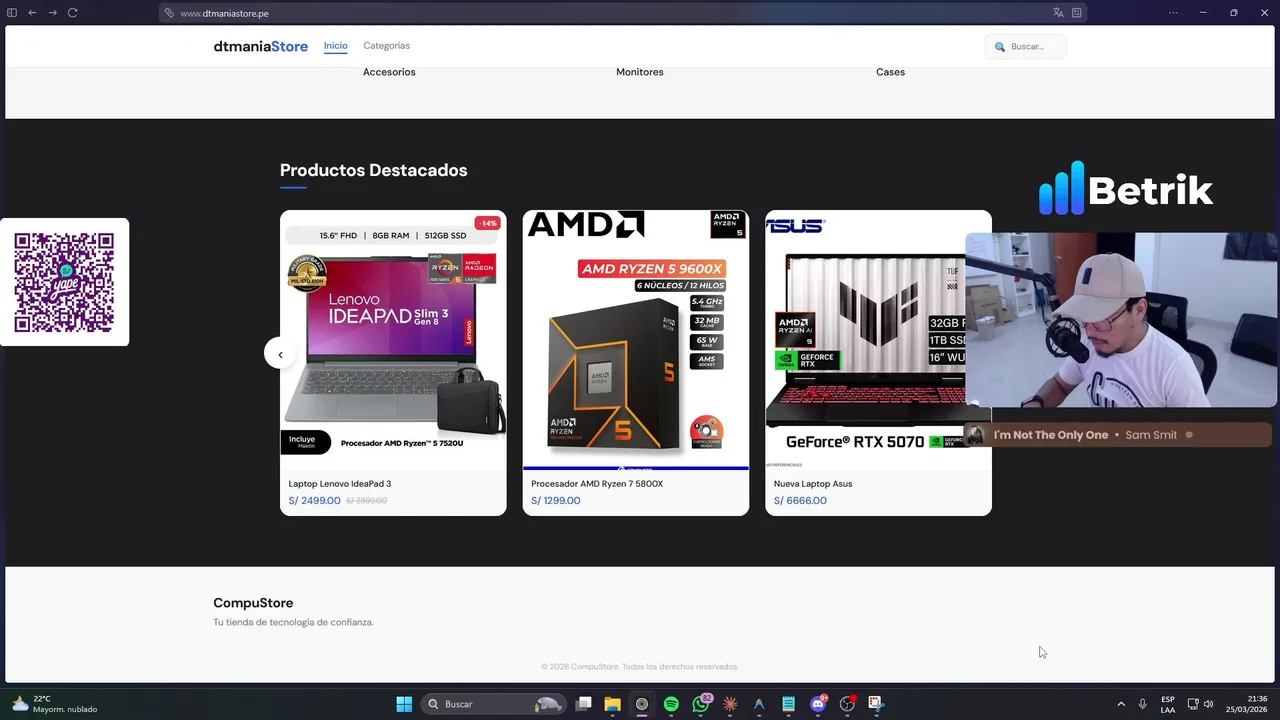The width and height of the screenshot is (1280, 720).
Task: Open the Cases category
Action: (890, 72)
